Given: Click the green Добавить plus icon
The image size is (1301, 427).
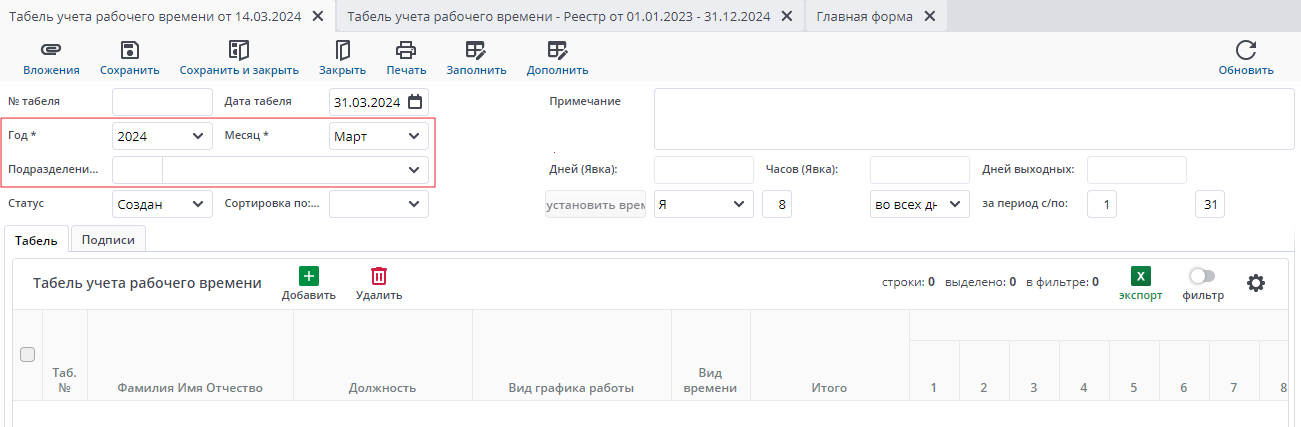Looking at the screenshot, I should tap(308, 276).
